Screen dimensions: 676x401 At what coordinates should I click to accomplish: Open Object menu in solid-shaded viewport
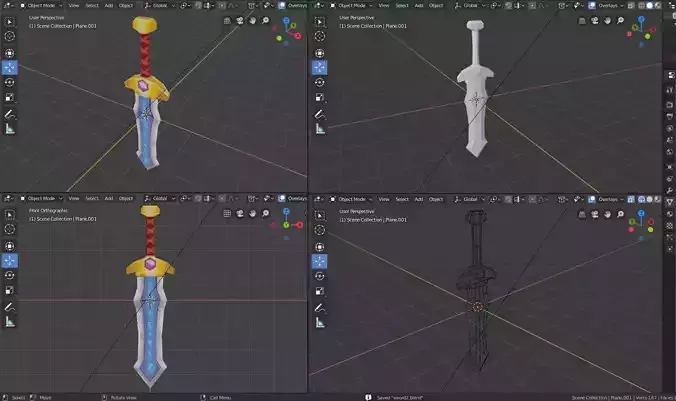point(436,6)
